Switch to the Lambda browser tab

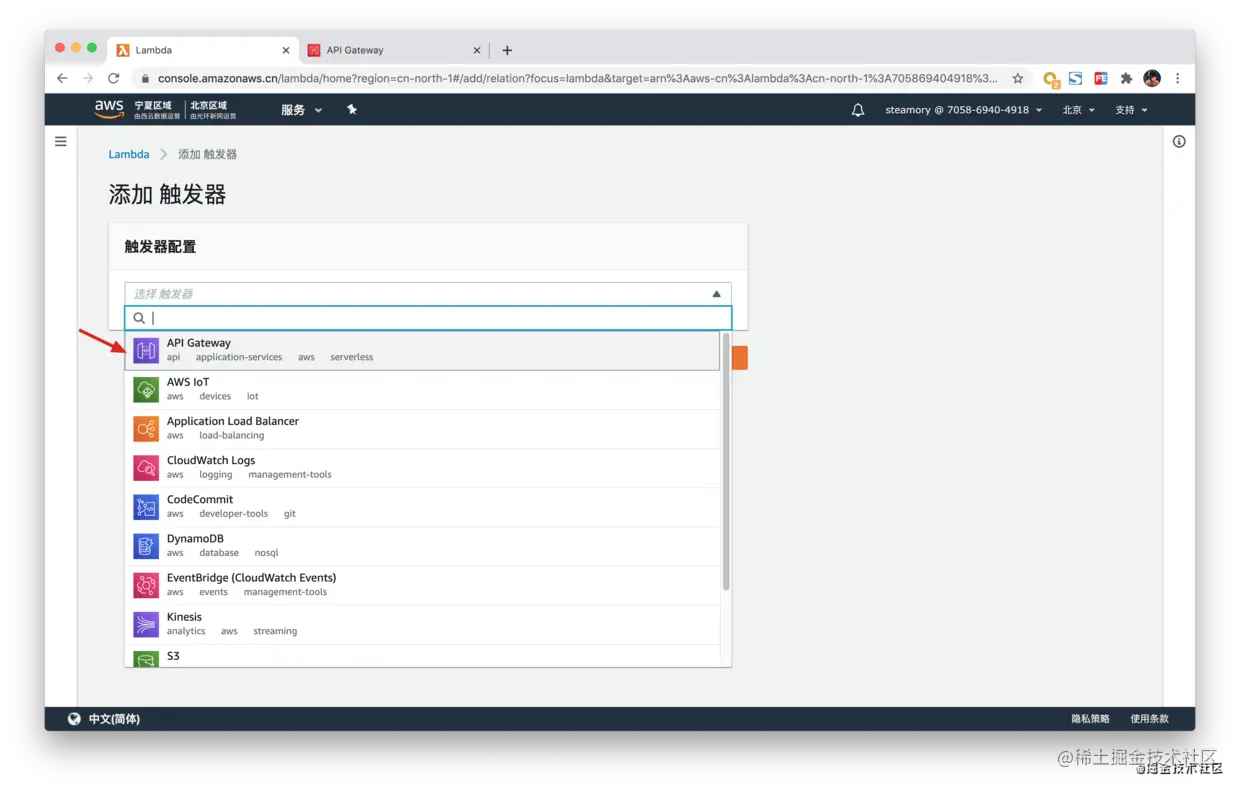tap(204, 50)
